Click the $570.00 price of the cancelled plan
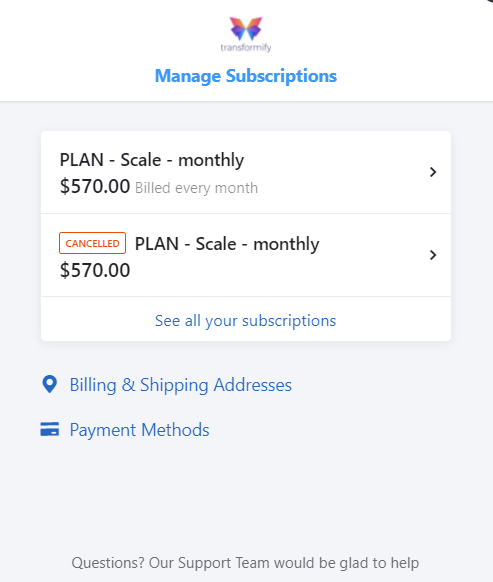The height and width of the screenshot is (582, 493). coord(95,270)
